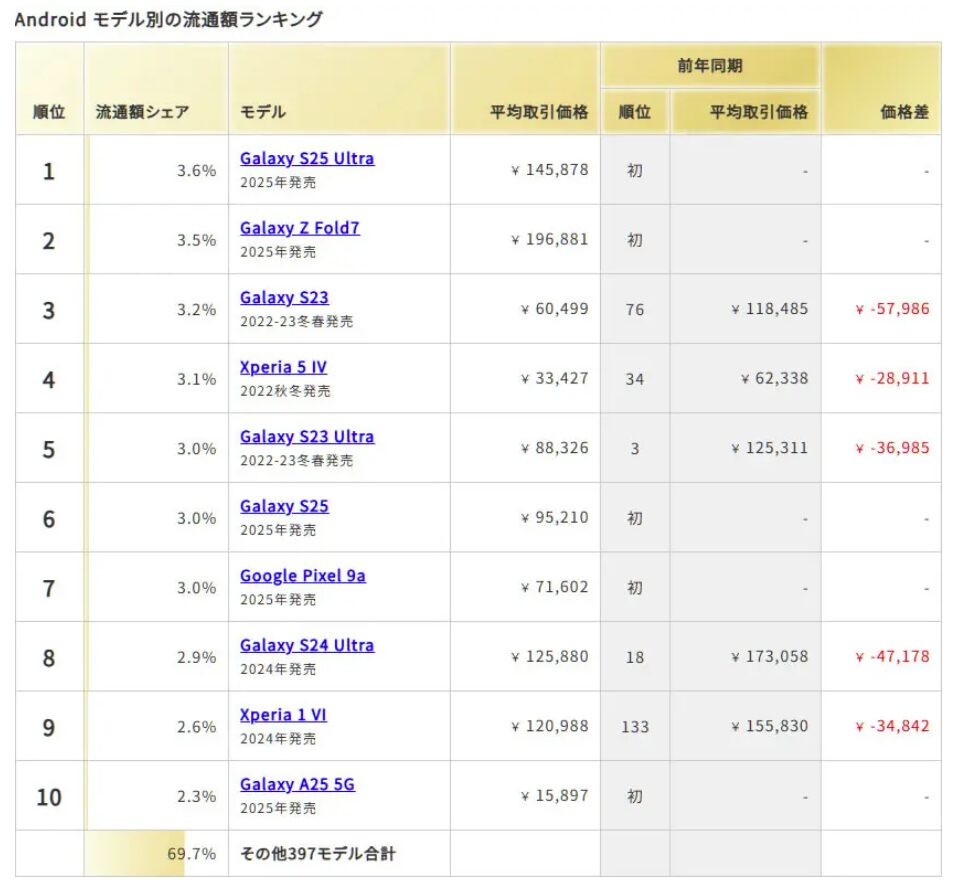The width and height of the screenshot is (958, 888).
Task: Click the 流通額シェア column header
Action: pyautogui.click(x=142, y=112)
